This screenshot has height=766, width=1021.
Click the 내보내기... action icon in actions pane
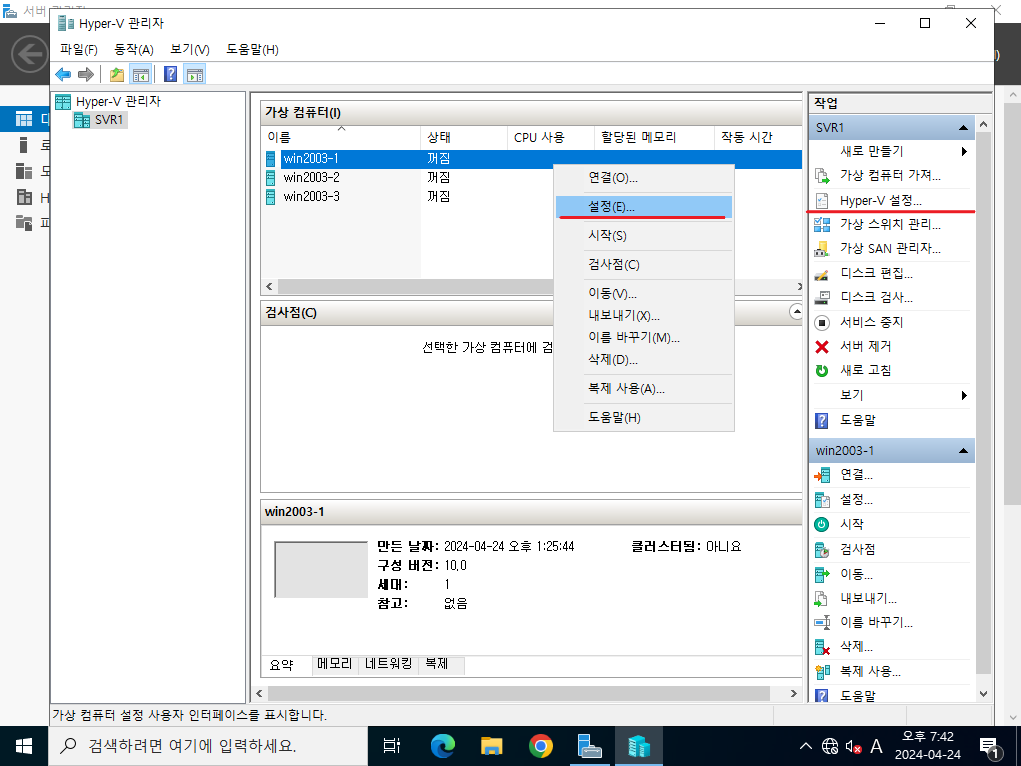click(x=822, y=598)
